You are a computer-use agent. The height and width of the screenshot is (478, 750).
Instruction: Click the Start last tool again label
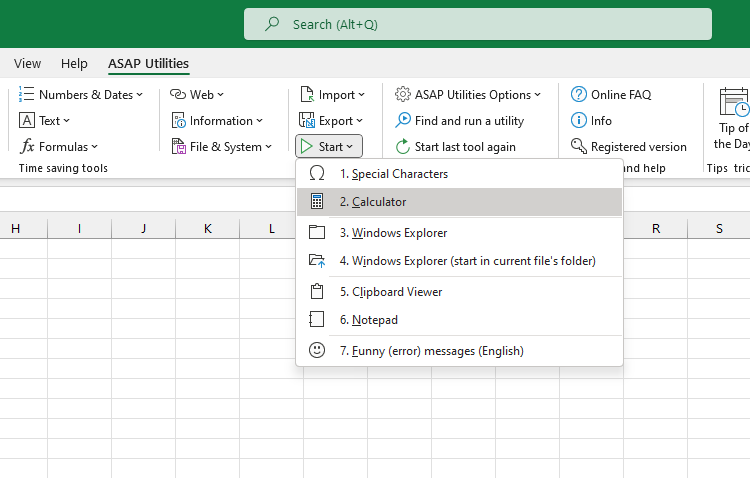[x=465, y=147]
